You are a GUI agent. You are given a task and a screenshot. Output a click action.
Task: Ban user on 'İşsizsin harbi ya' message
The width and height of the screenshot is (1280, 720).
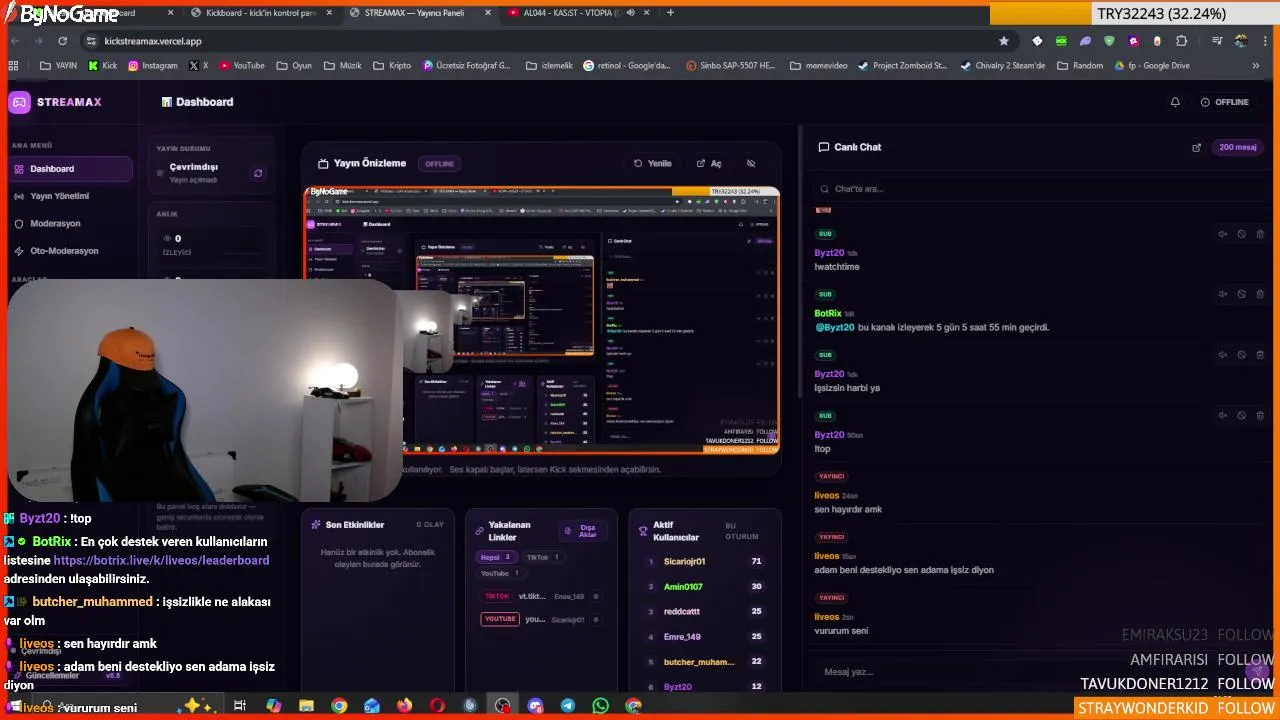tap(1241, 355)
